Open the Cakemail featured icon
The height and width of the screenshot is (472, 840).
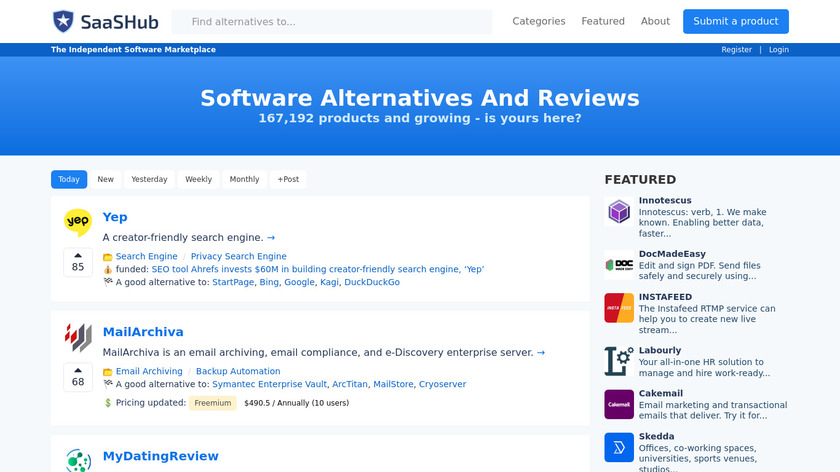pos(619,404)
